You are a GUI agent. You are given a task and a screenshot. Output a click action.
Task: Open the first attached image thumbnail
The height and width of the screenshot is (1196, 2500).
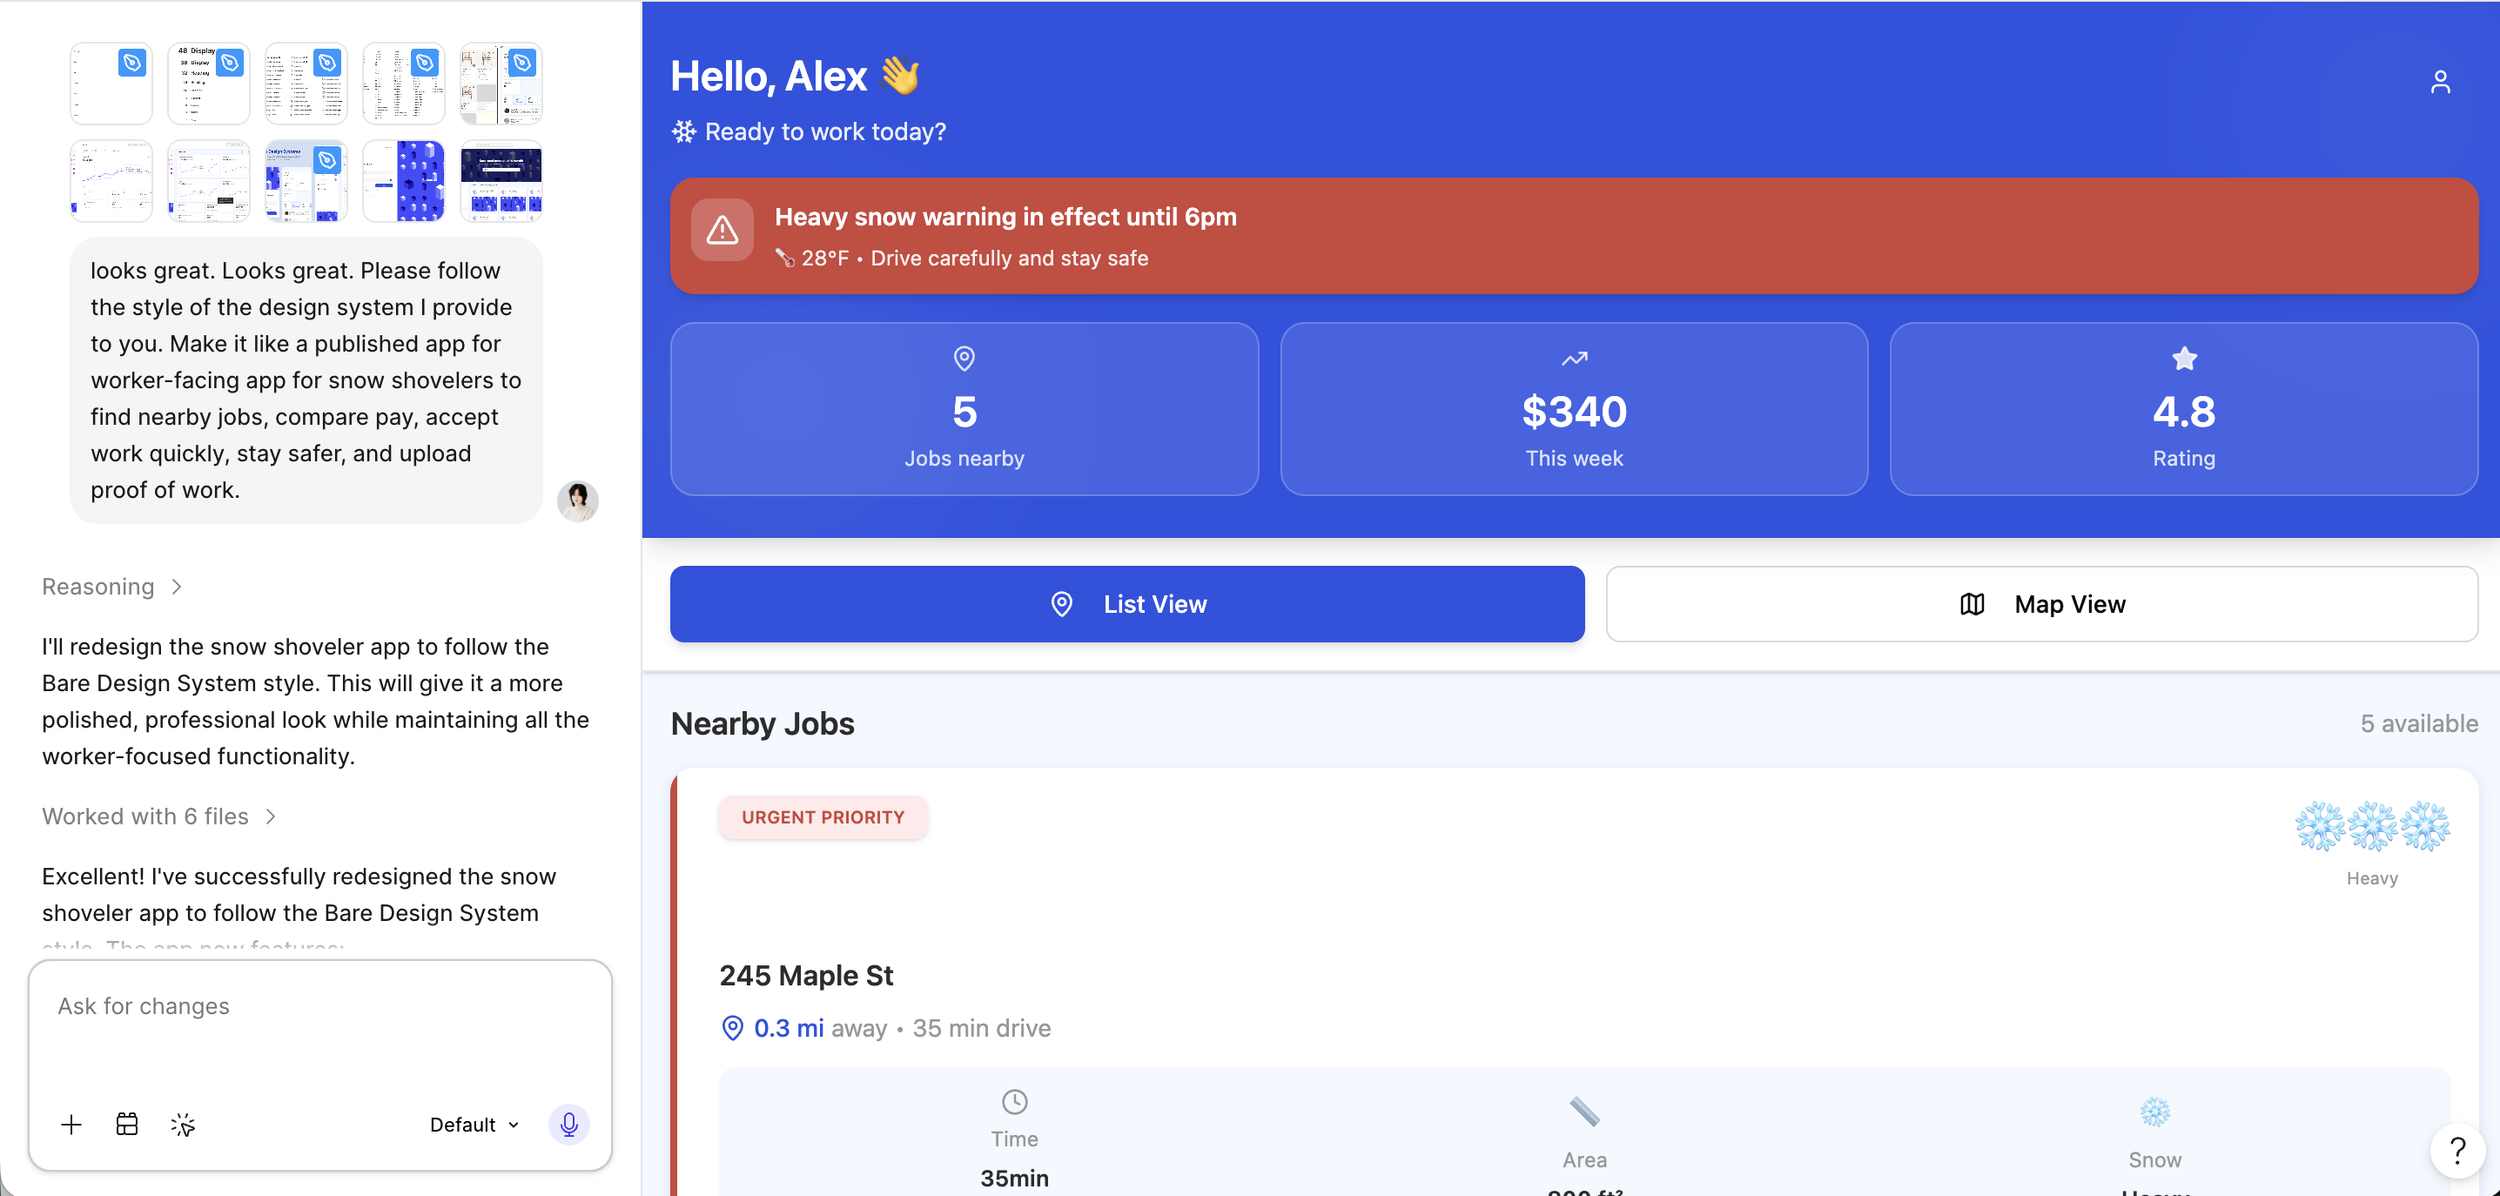click(x=111, y=83)
